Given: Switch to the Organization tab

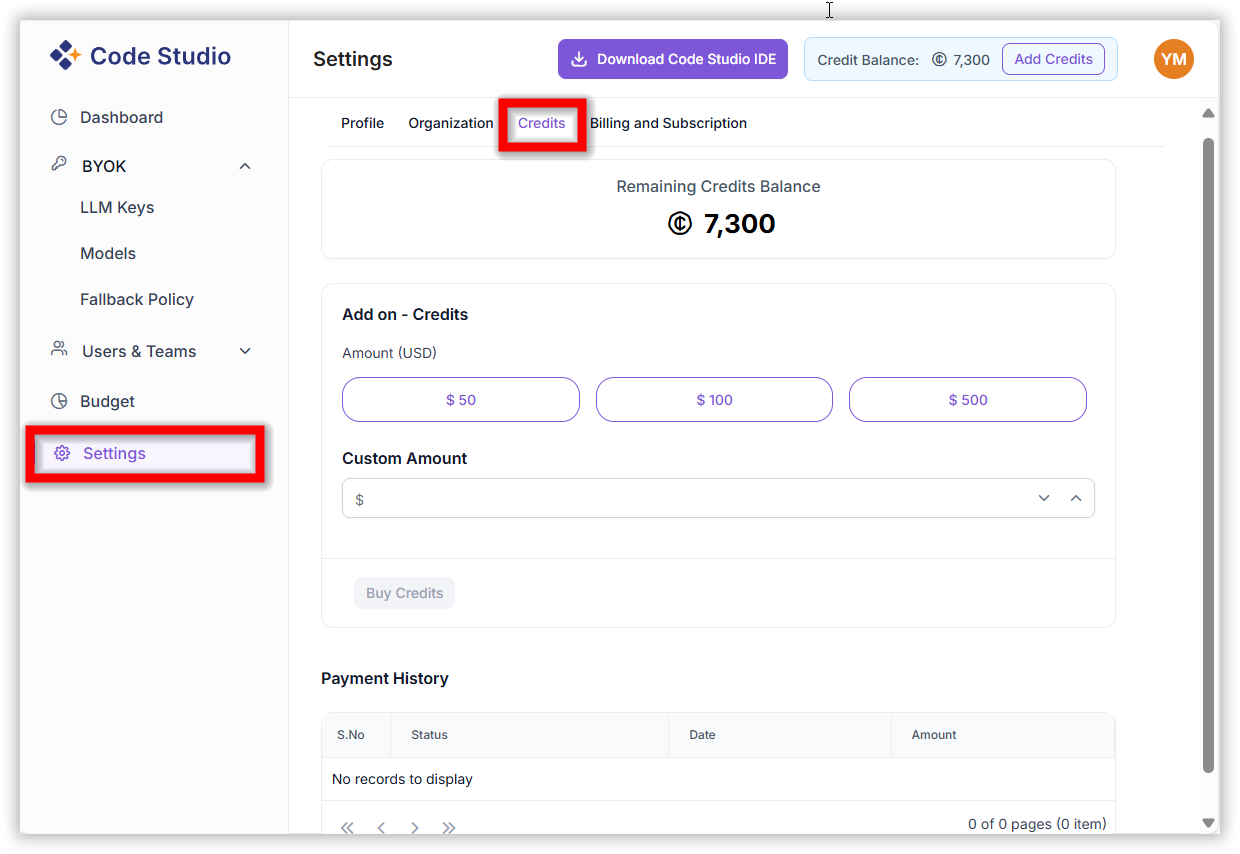Looking at the screenshot, I should tap(450, 123).
